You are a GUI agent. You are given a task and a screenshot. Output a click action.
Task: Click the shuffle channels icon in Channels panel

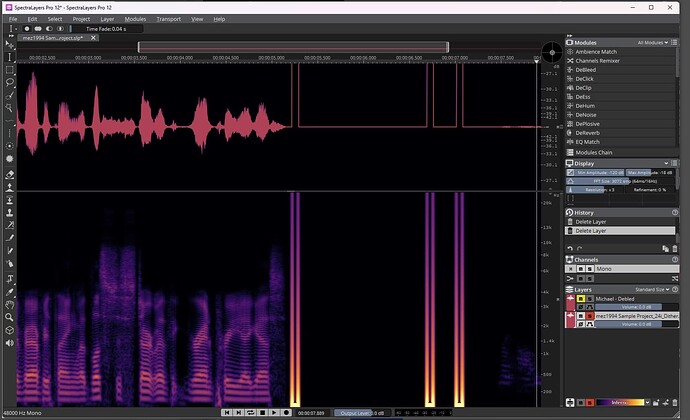675,279
